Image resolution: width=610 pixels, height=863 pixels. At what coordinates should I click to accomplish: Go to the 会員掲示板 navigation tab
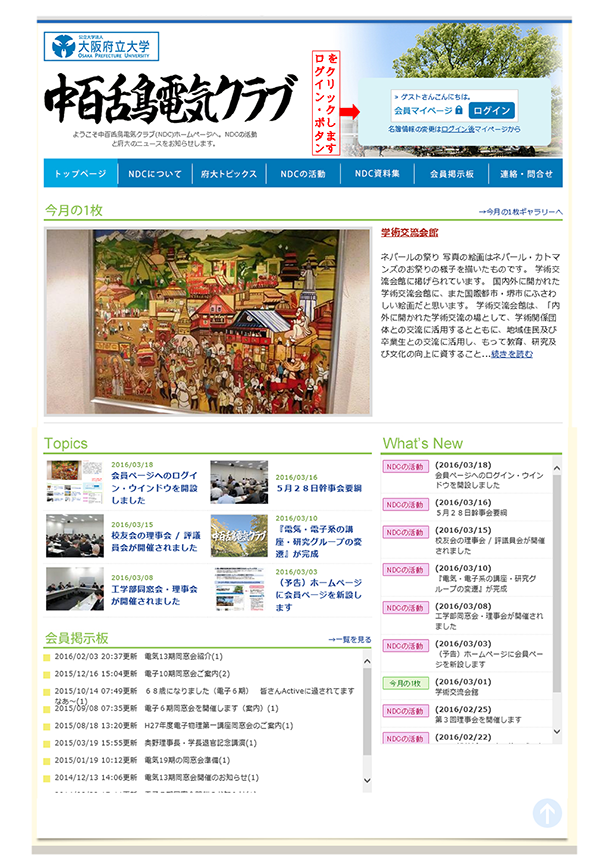click(451, 173)
